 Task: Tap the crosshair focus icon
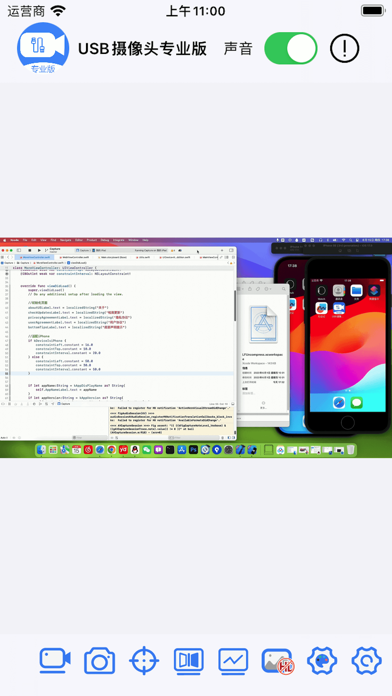[x=144, y=661]
